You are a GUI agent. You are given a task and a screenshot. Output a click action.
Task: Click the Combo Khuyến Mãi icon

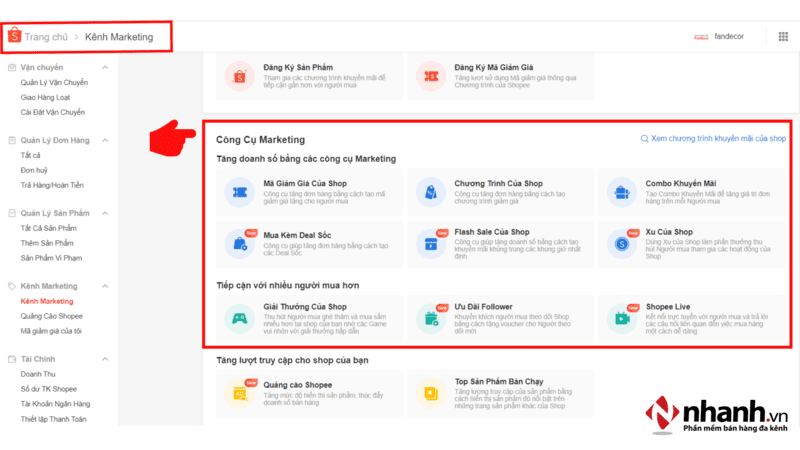[622, 191]
